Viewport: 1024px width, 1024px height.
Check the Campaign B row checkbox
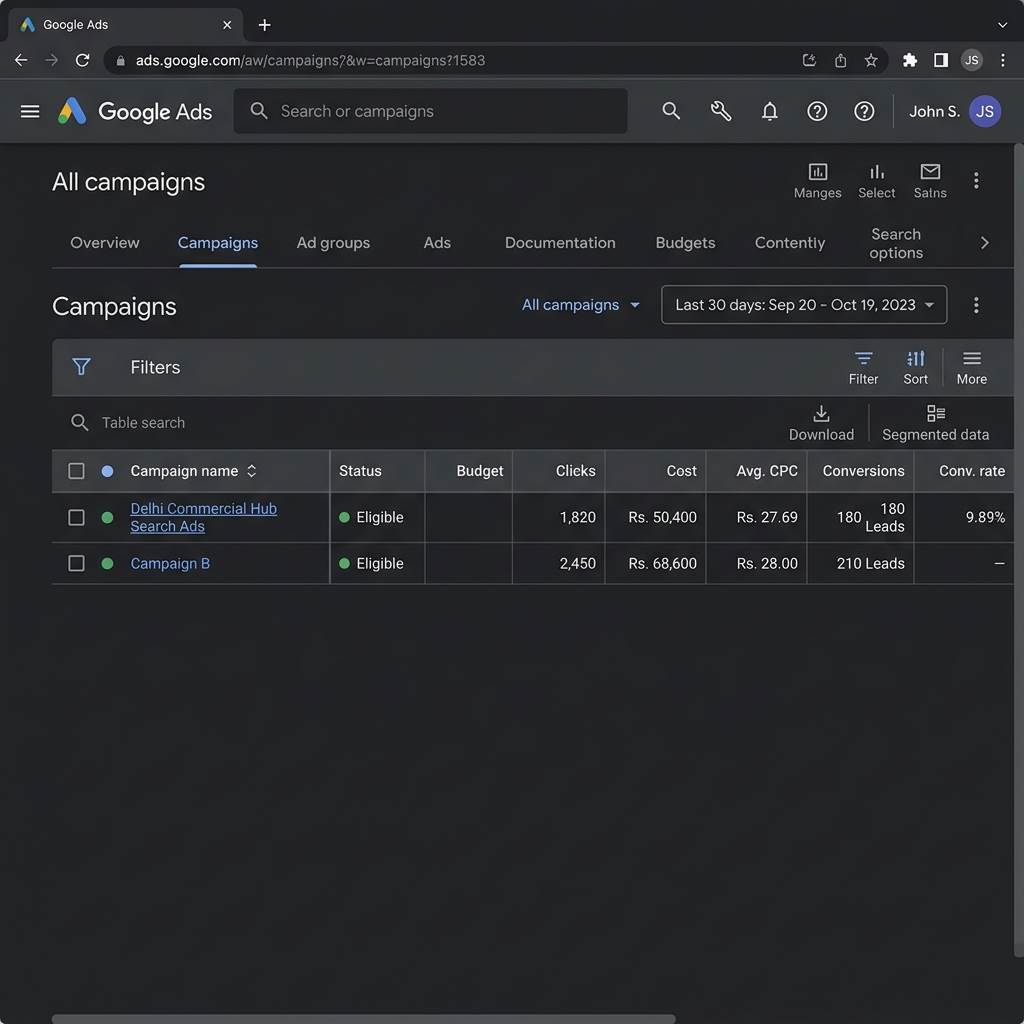(76, 564)
